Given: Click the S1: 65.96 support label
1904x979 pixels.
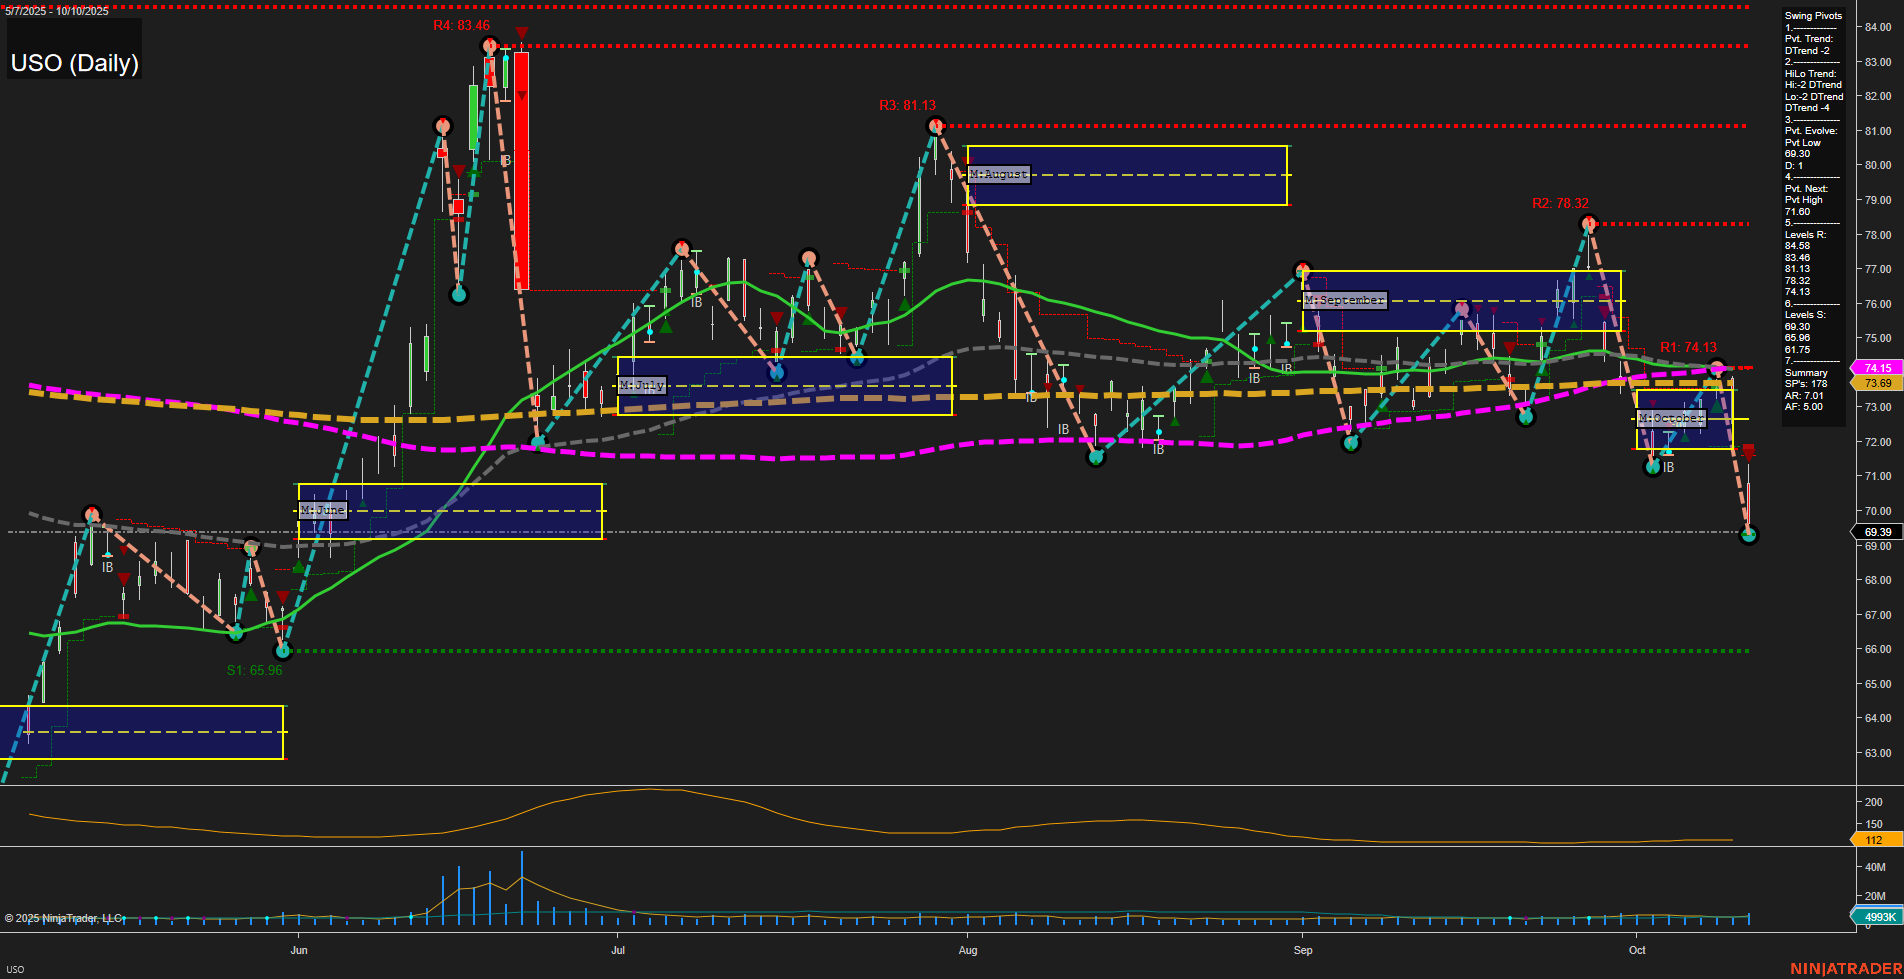Looking at the screenshot, I should (254, 670).
